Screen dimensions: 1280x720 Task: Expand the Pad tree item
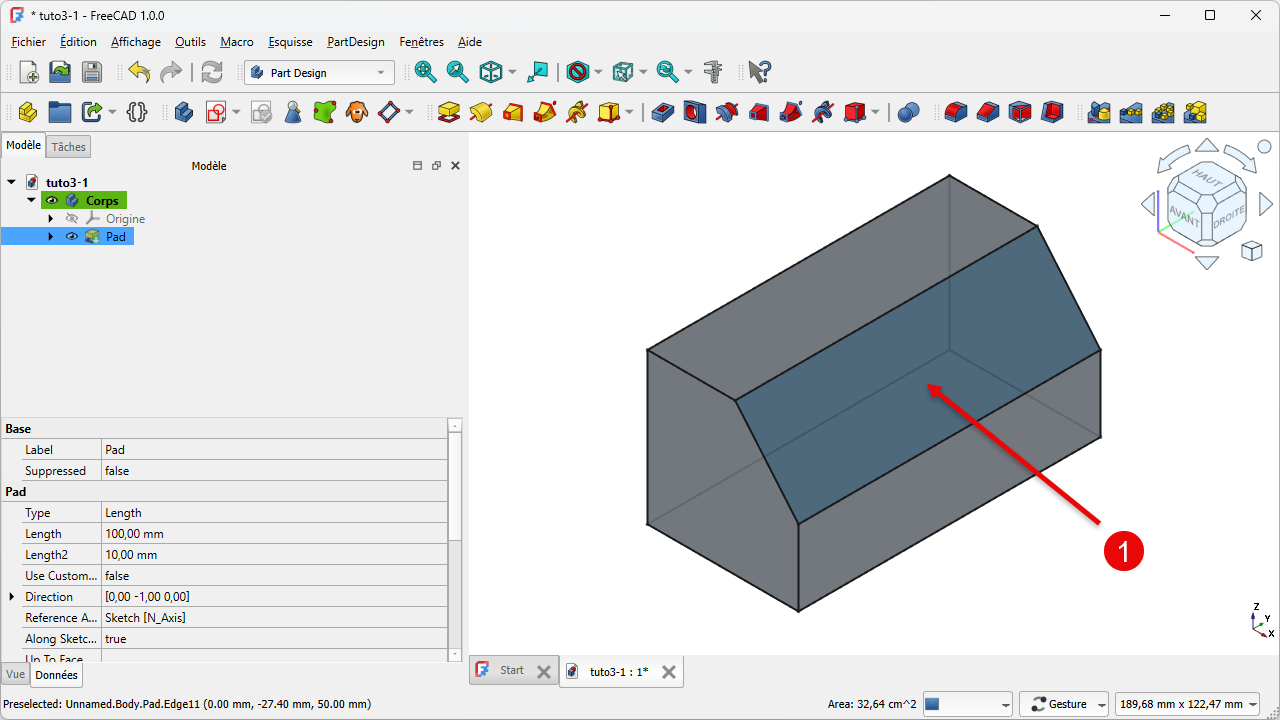click(51, 237)
